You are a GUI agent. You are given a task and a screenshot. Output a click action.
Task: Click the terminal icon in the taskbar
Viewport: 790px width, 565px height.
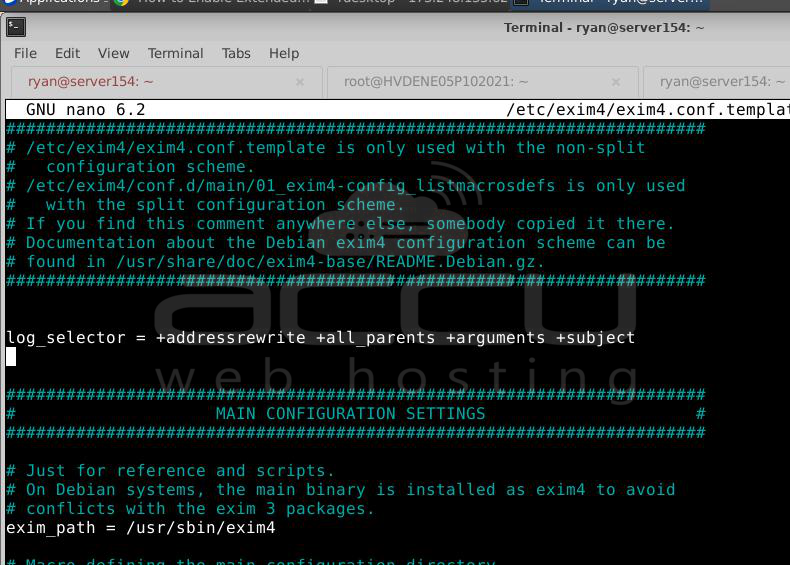pyautogui.click(x=521, y=3)
